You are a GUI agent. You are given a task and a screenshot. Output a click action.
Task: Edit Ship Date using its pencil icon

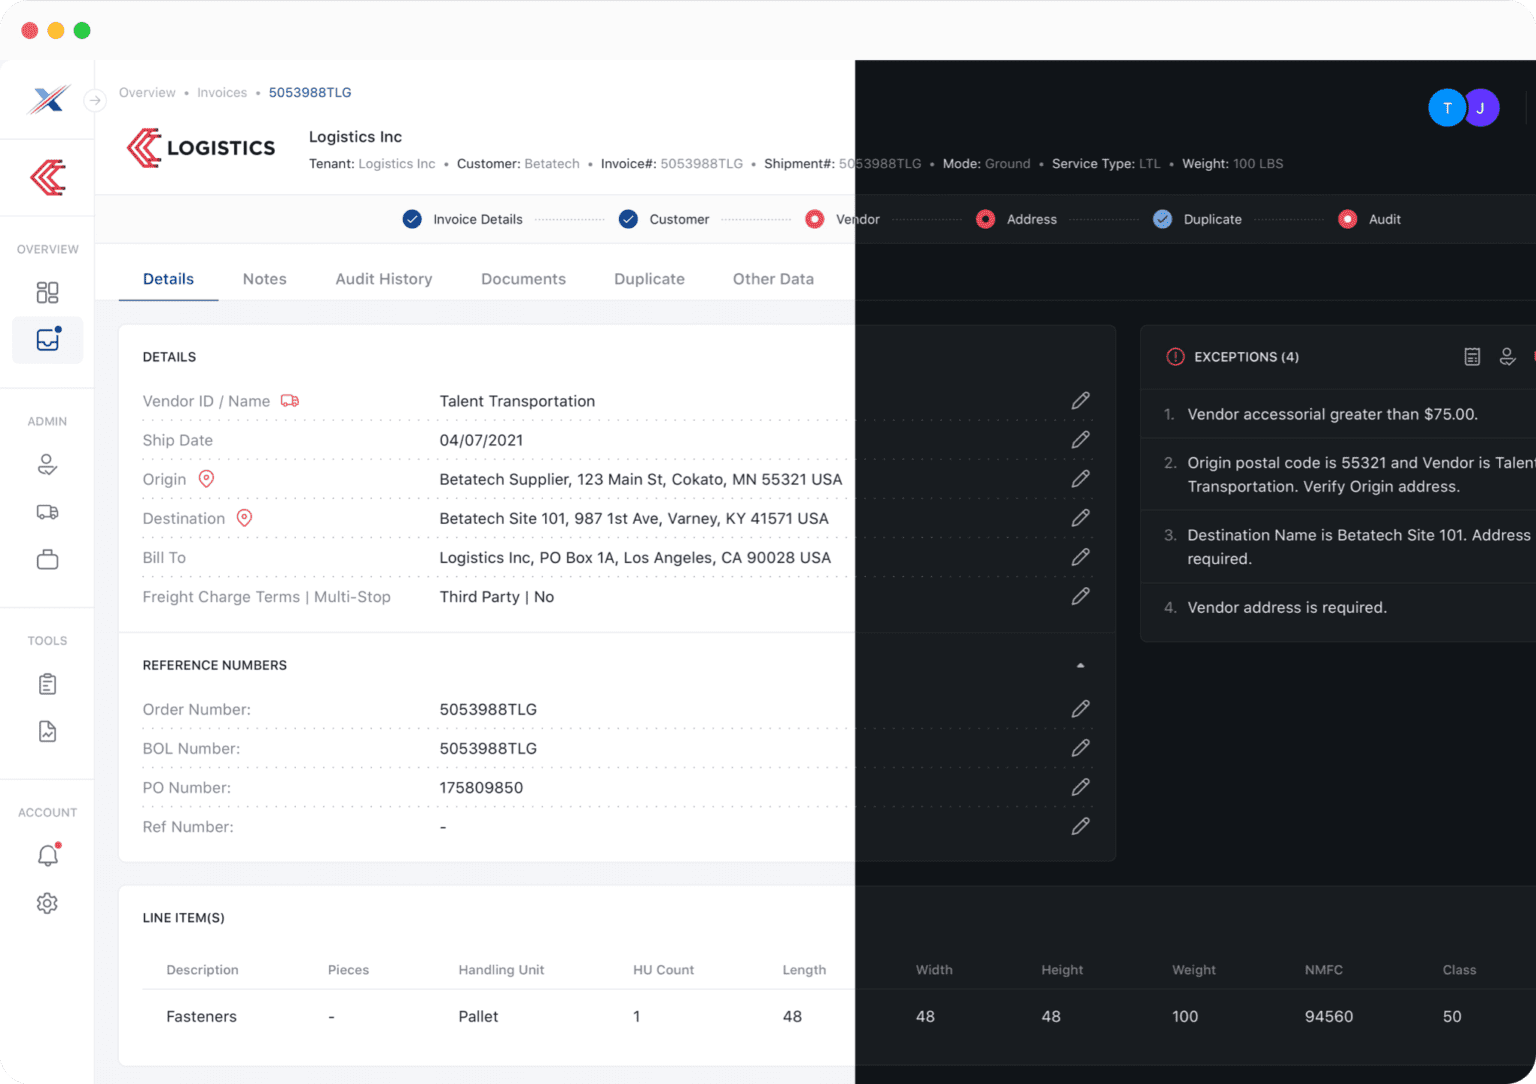(x=1081, y=440)
